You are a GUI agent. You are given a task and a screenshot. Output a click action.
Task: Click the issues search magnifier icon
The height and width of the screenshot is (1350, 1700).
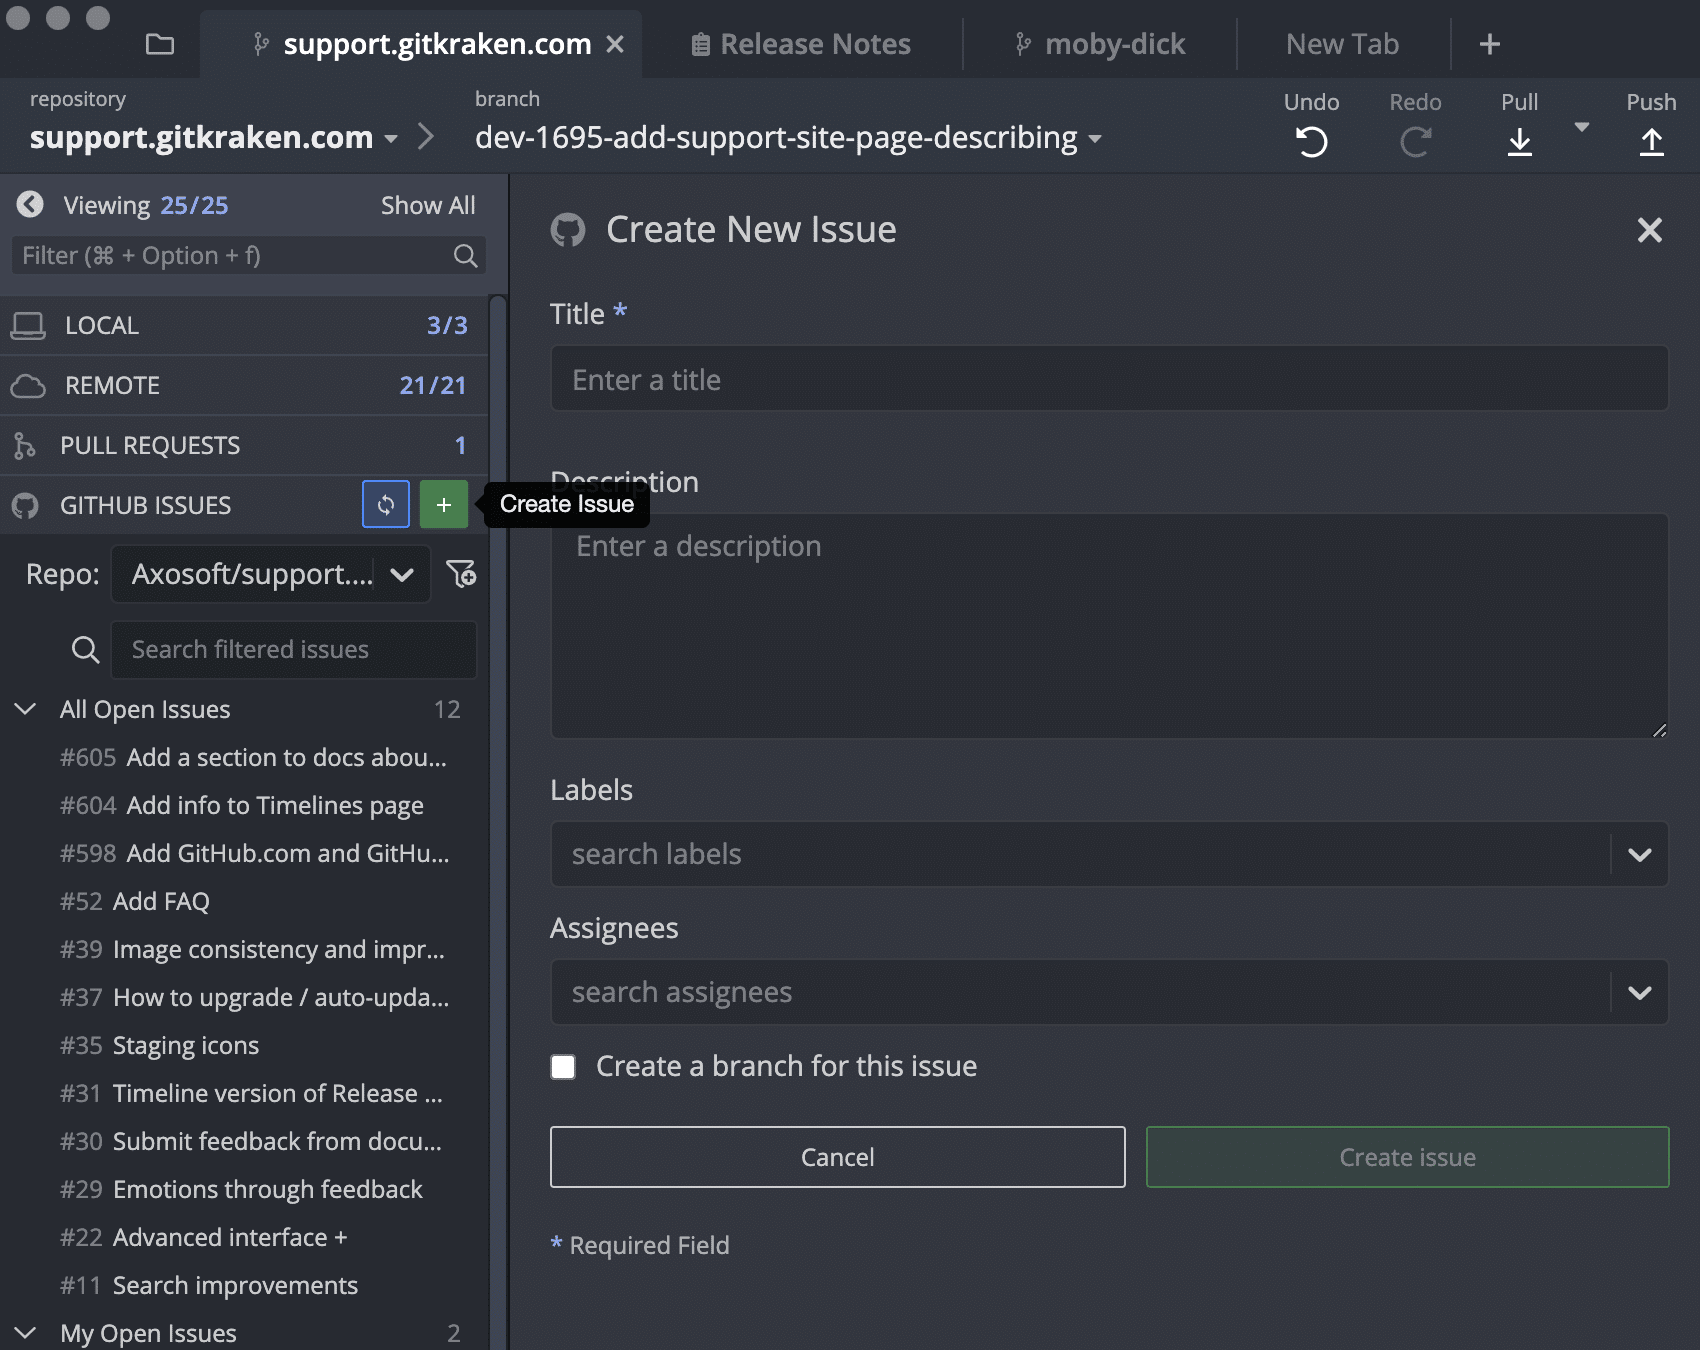tap(86, 650)
